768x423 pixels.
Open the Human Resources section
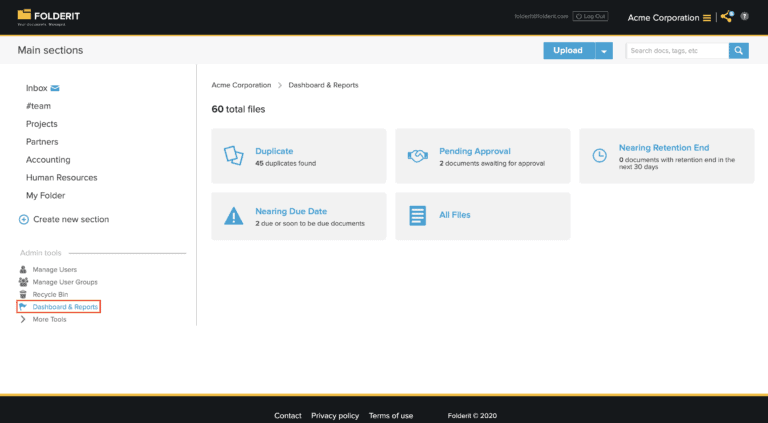pyautogui.click(x=62, y=178)
